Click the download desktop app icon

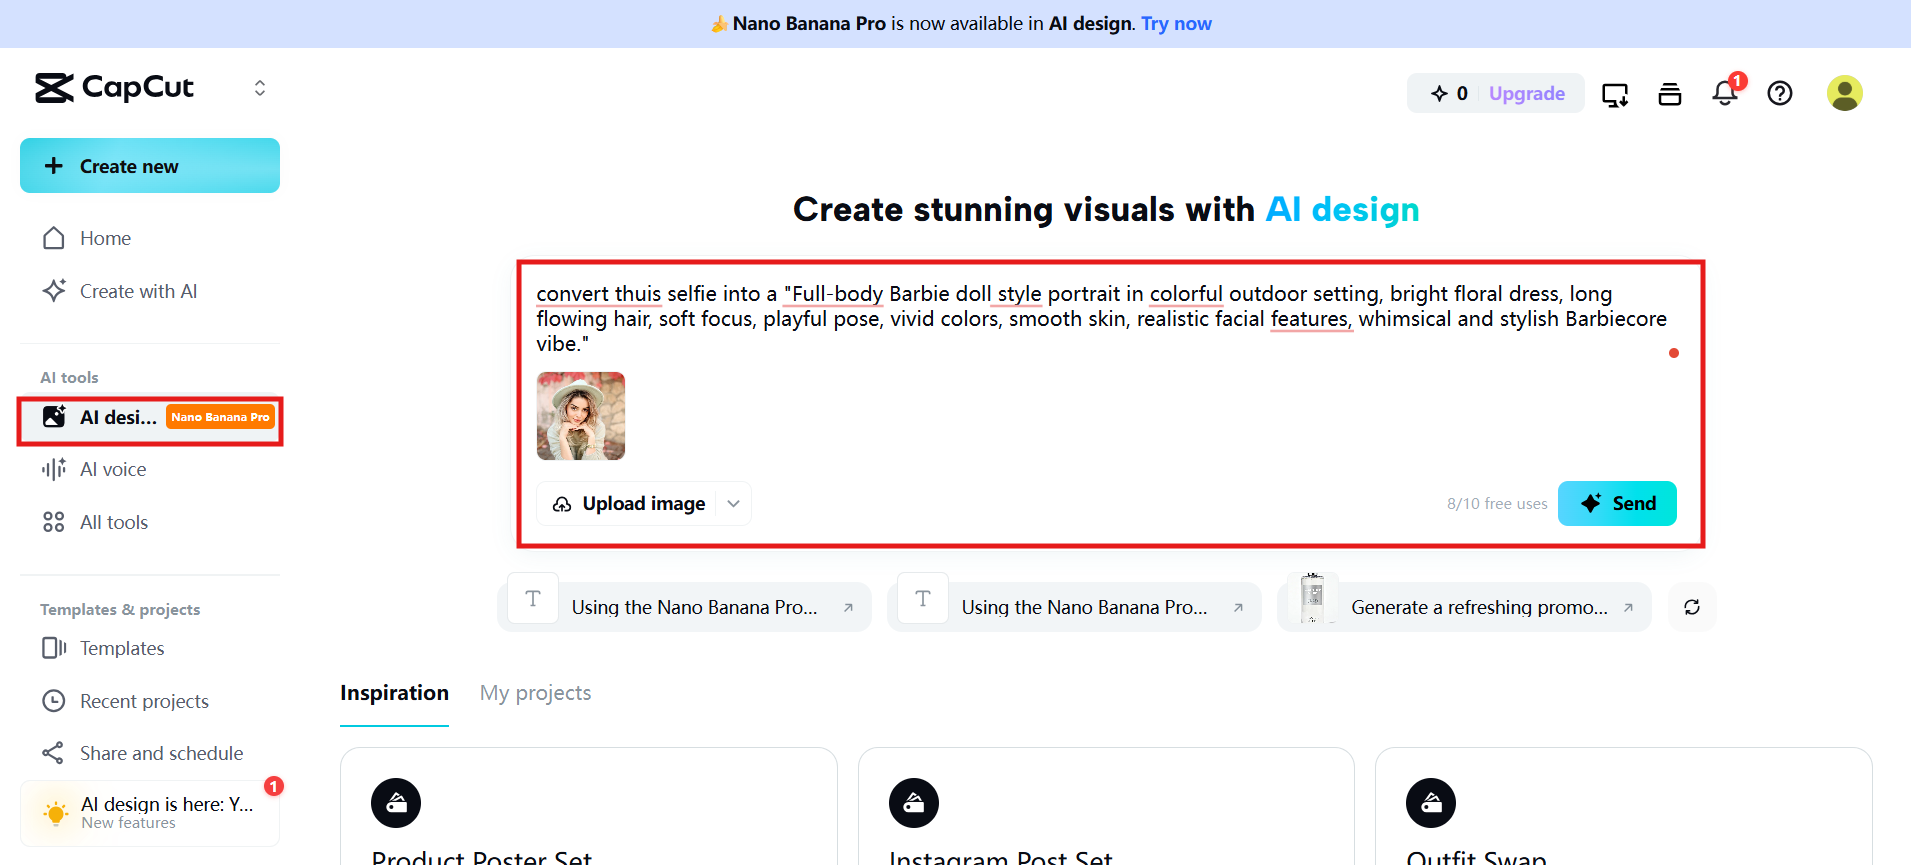point(1615,94)
